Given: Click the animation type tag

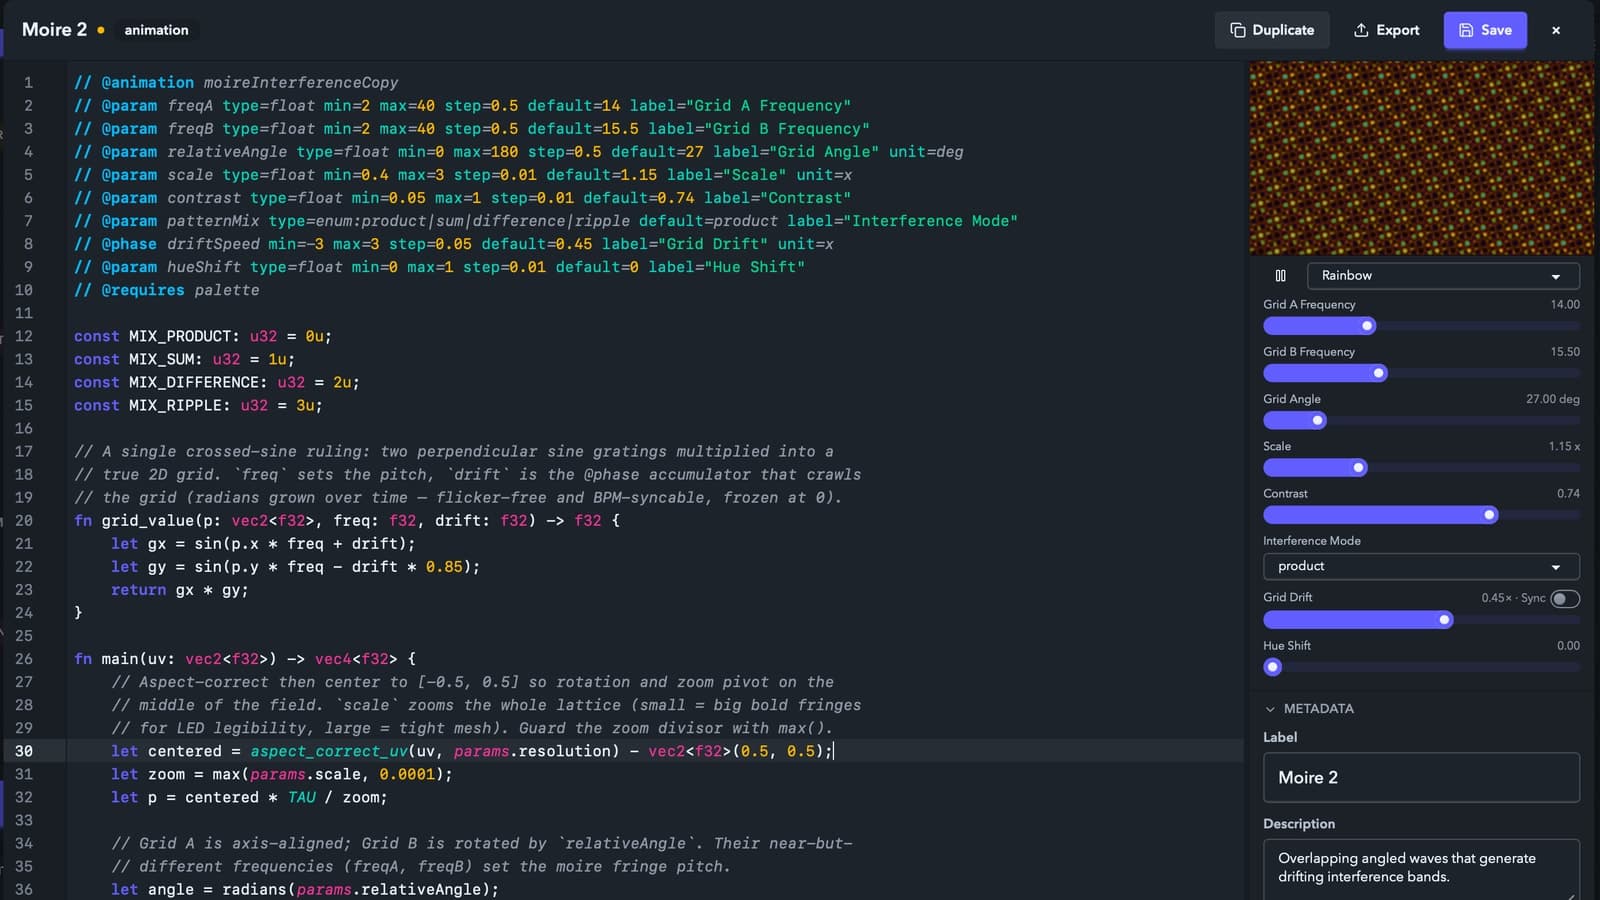Looking at the screenshot, I should 156,30.
